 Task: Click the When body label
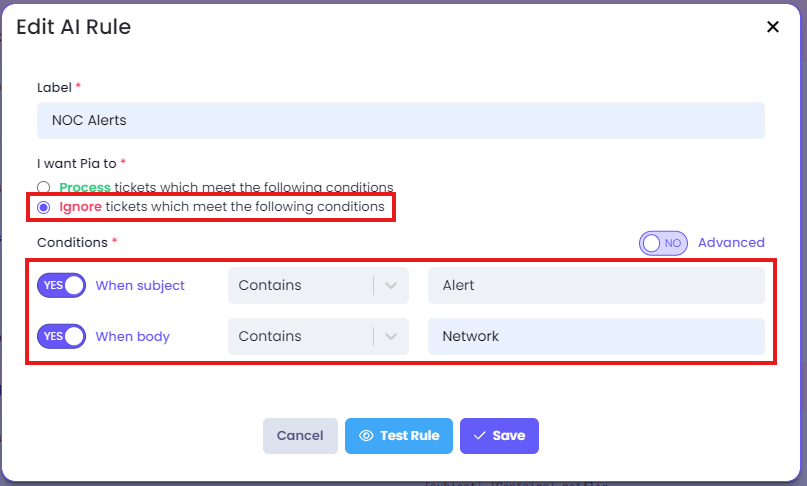[x=133, y=336]
